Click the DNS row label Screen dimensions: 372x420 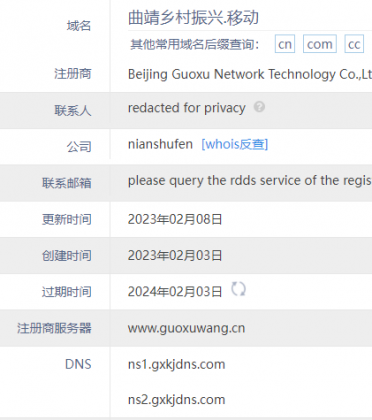78,364
